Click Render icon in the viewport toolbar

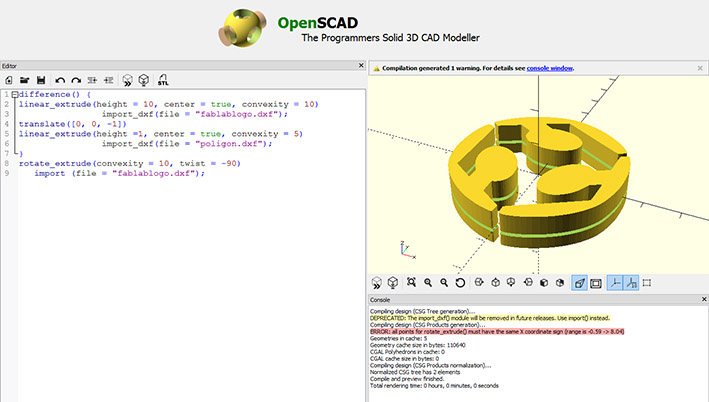(x=393, y=283)
